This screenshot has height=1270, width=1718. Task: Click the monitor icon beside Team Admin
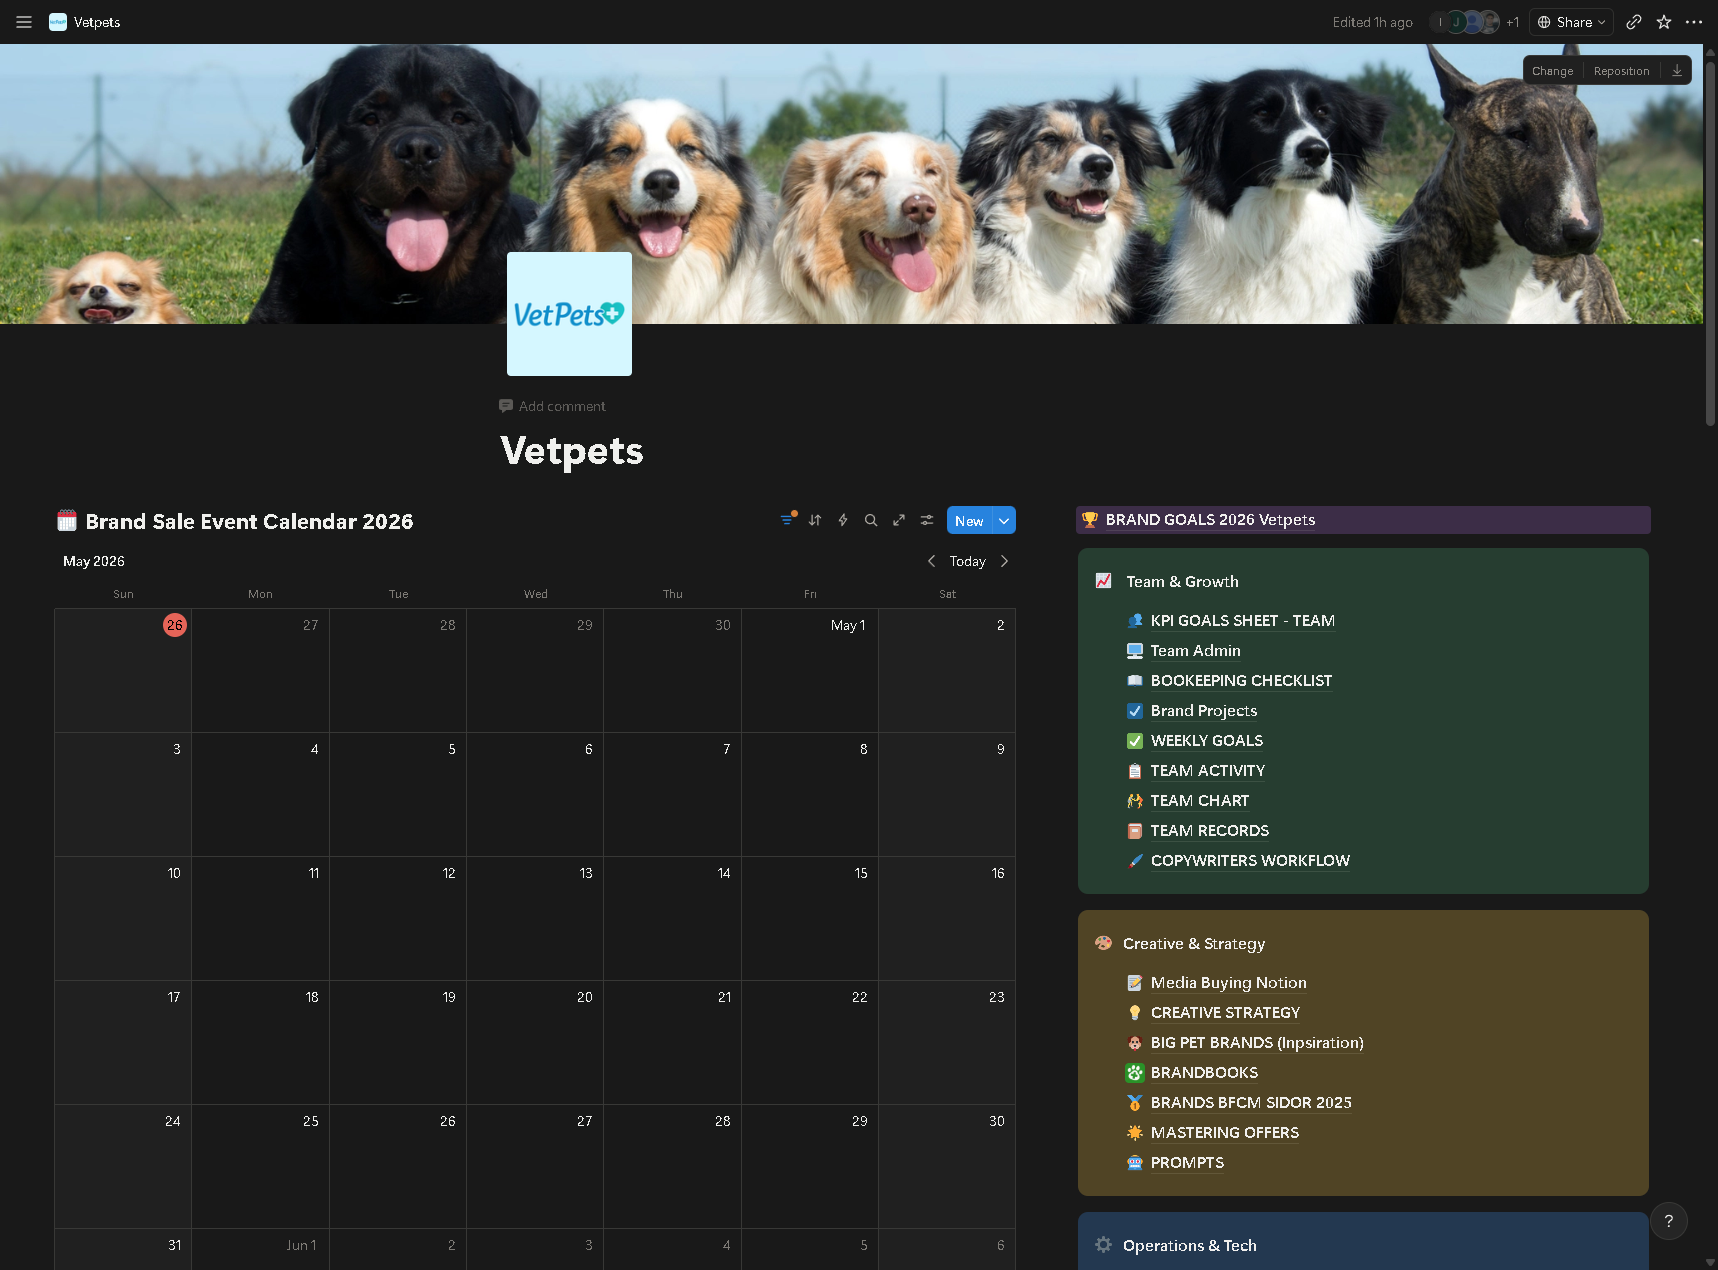click(1135, 651)
